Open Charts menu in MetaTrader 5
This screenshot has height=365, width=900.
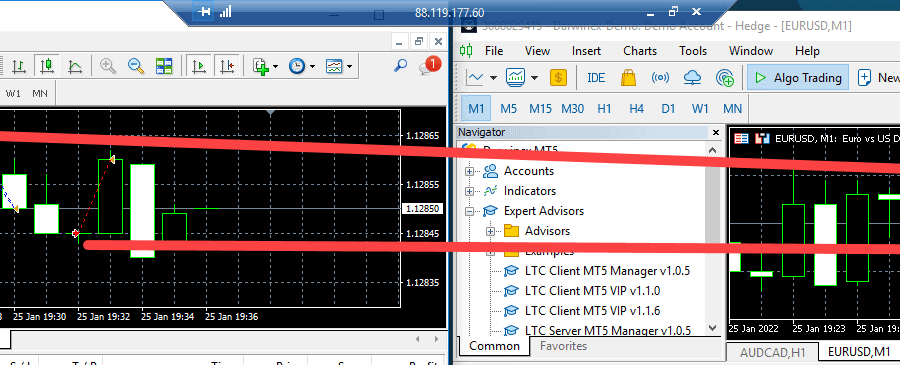(x=640, y=51)
